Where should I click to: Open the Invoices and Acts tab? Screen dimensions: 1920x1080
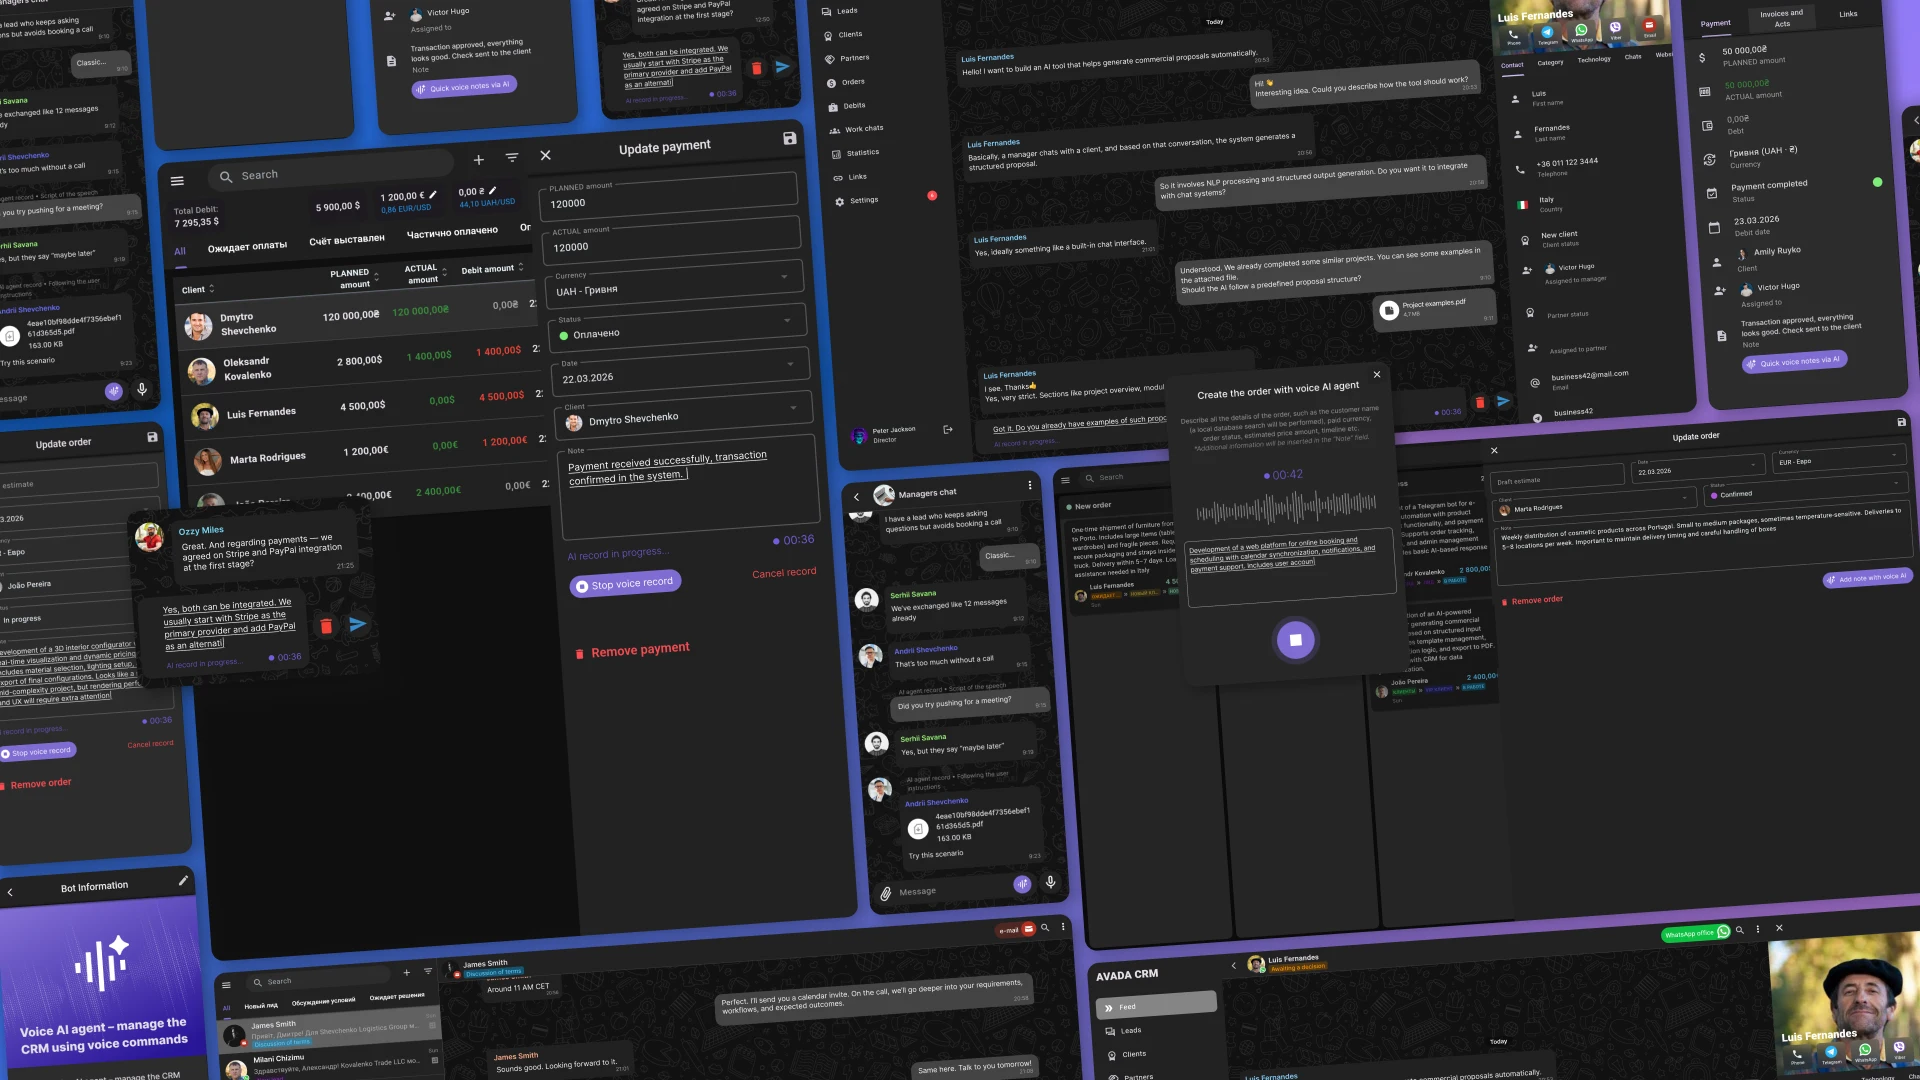tap(1782, 18)
